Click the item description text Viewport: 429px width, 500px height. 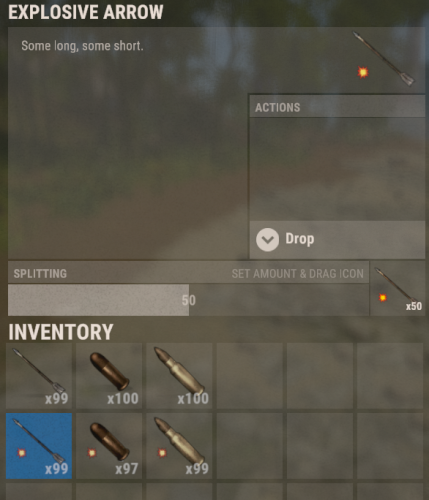click(x=82, y=46)
